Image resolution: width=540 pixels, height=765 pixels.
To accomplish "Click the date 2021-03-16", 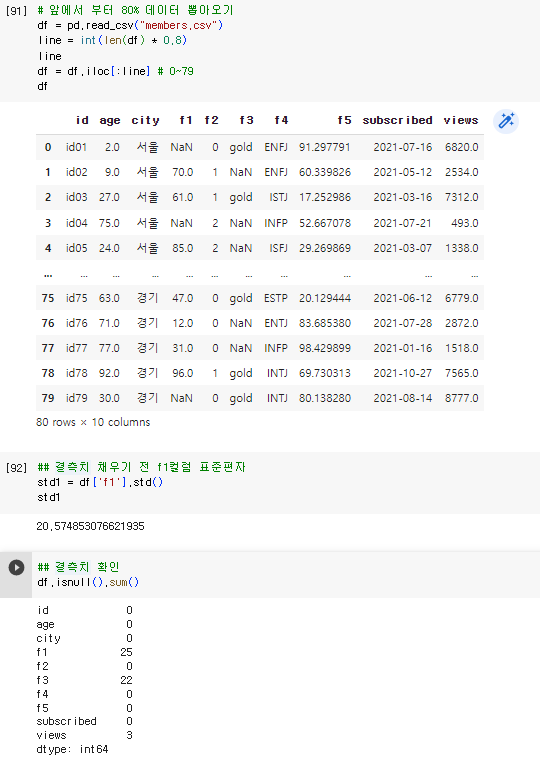I will (x=402, y=198).
